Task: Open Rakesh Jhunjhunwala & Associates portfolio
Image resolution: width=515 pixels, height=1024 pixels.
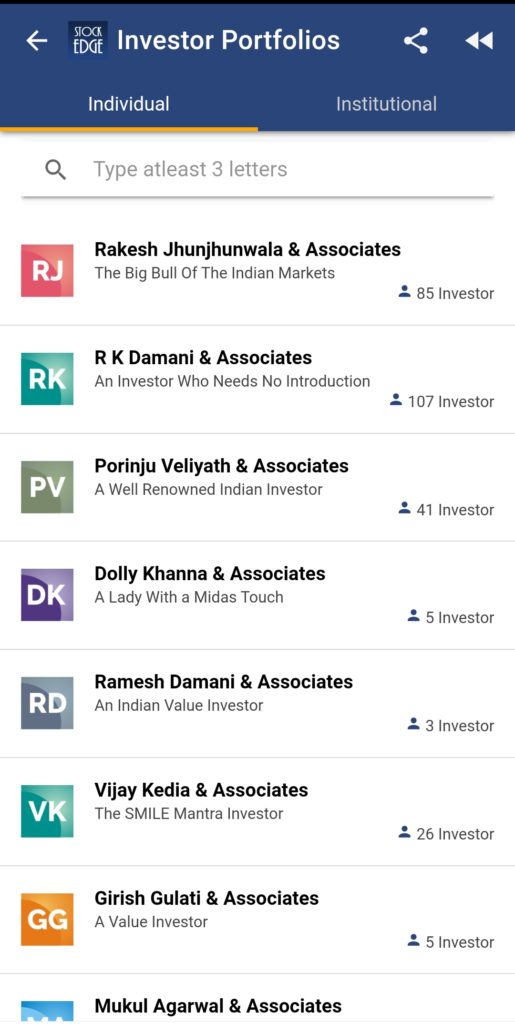Action: (x=257, y=271)
